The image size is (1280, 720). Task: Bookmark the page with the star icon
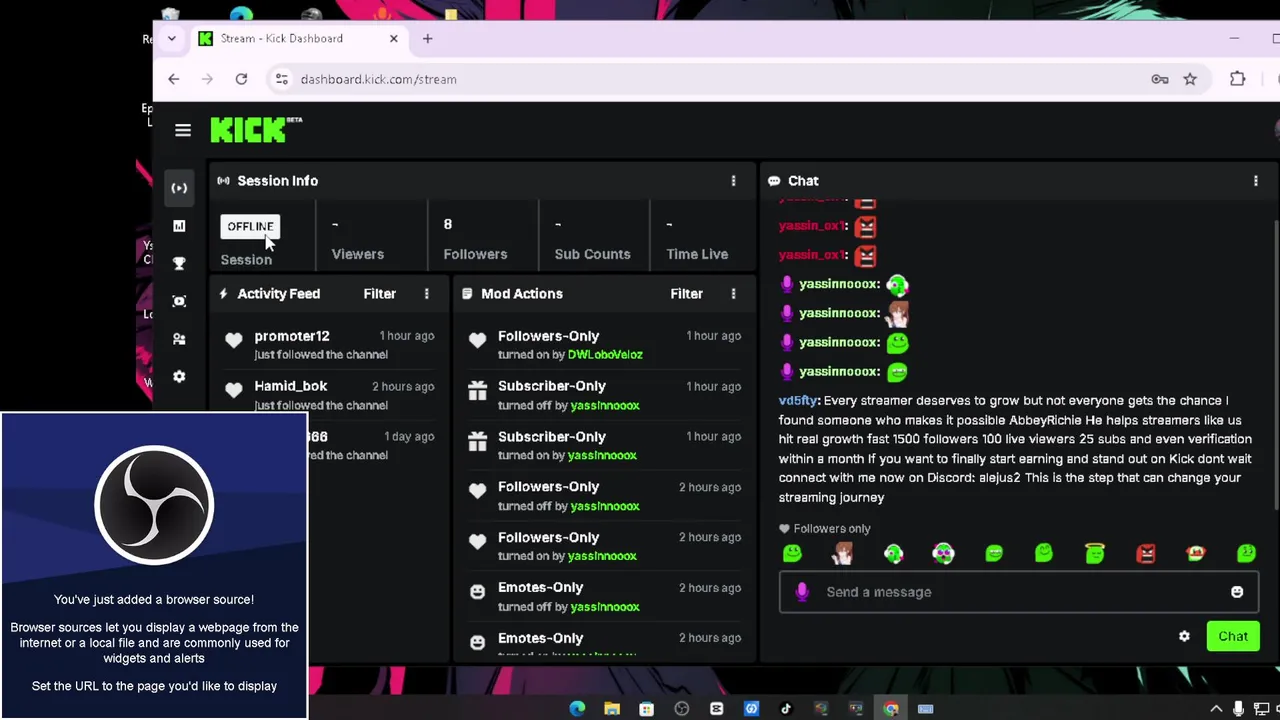[x=1190, y=79]
